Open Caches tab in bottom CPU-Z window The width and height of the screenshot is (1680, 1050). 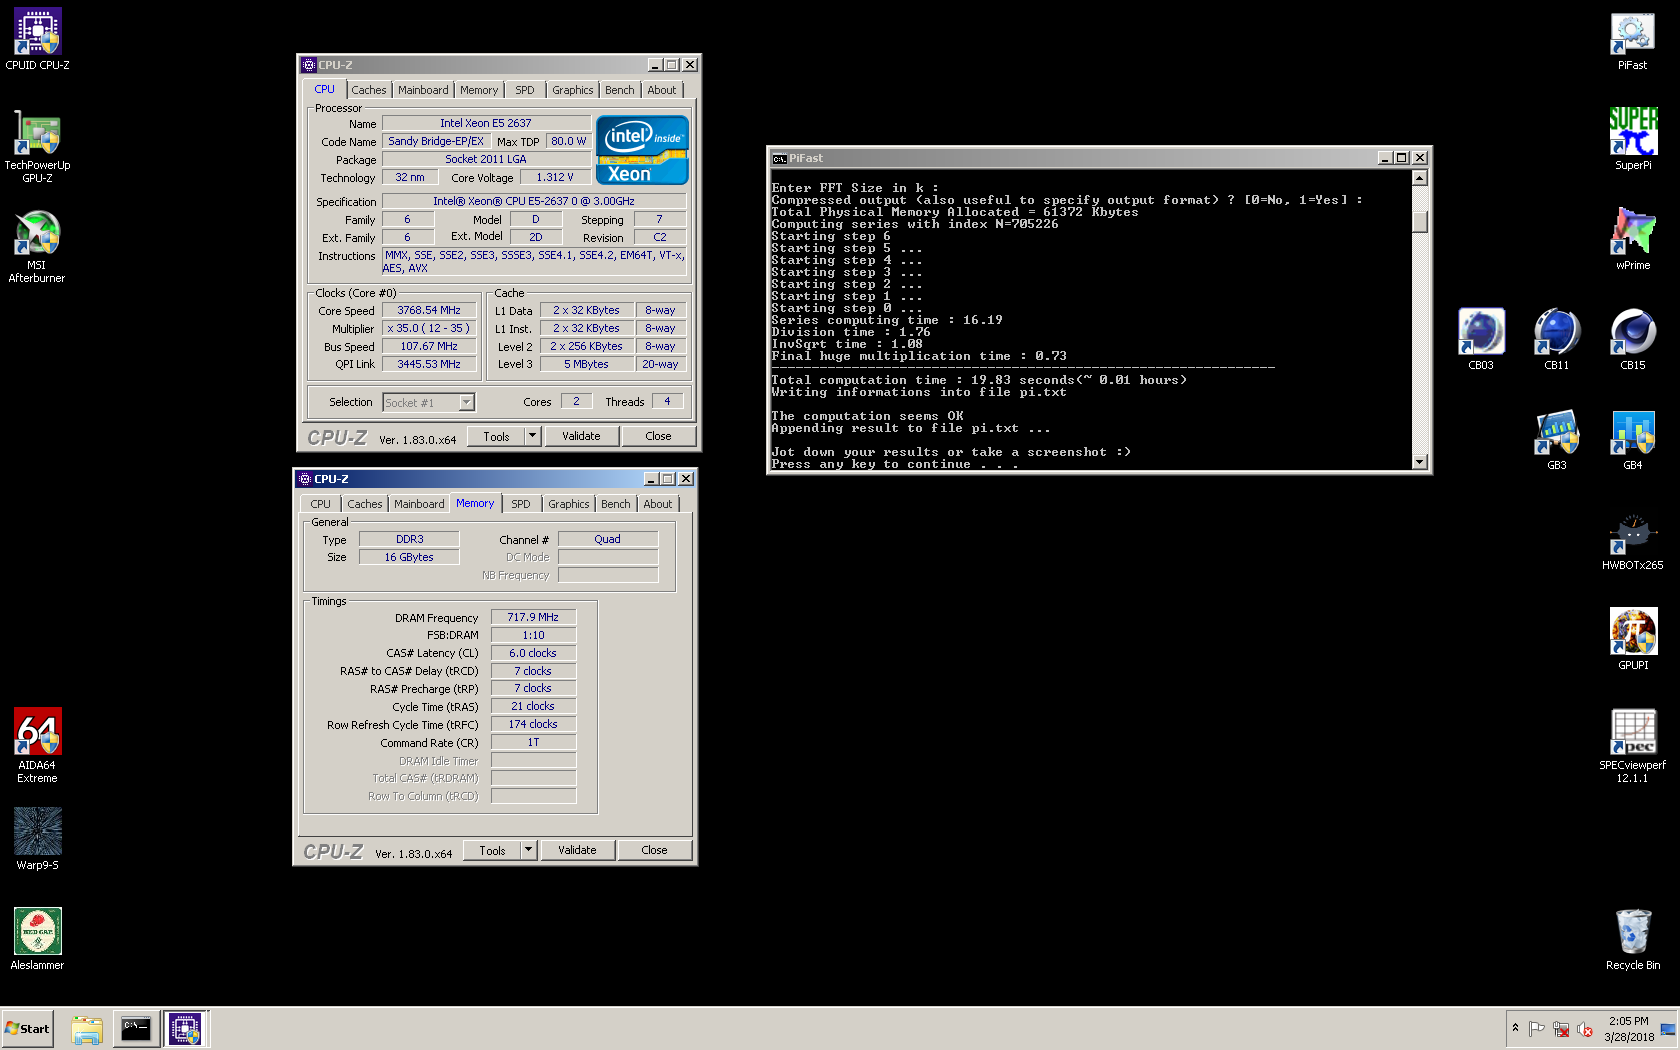(x=364, y=504)
